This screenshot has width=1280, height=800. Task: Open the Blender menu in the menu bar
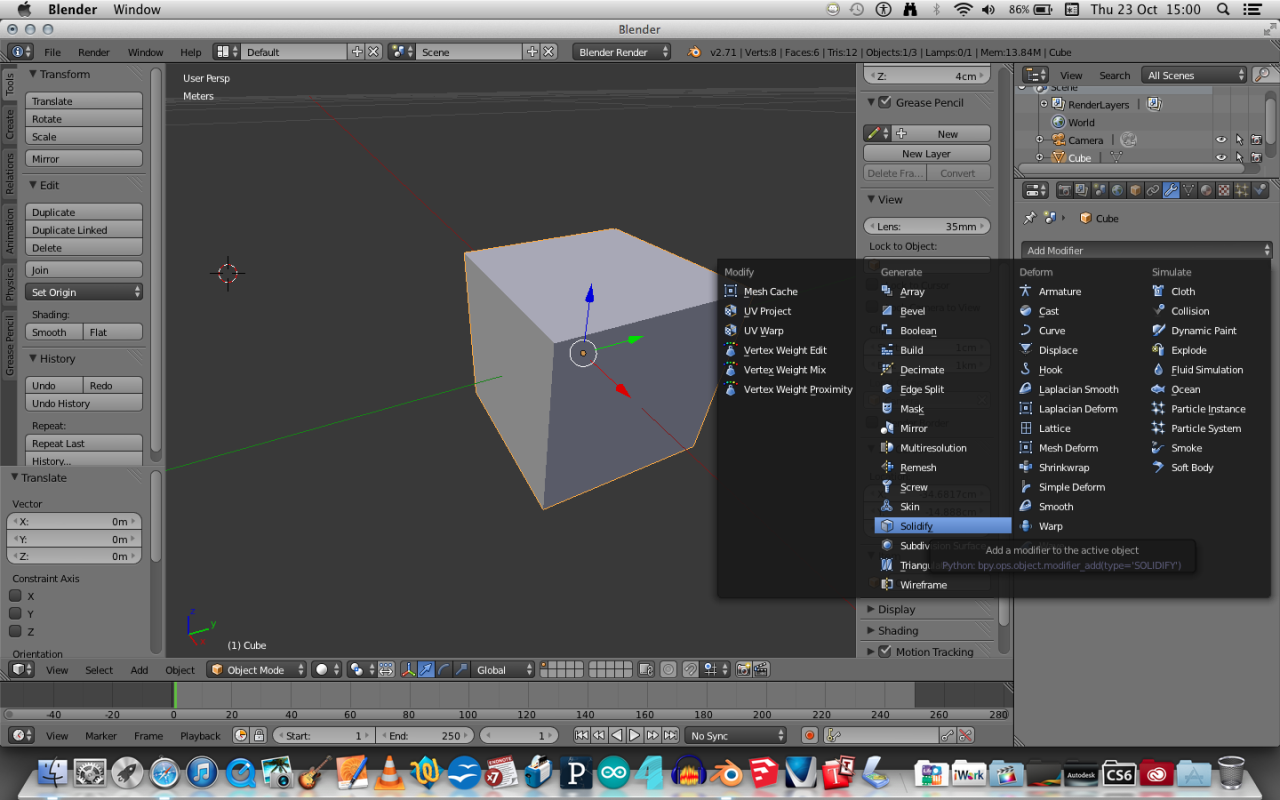pyautogui.click(x=72, y=9)
